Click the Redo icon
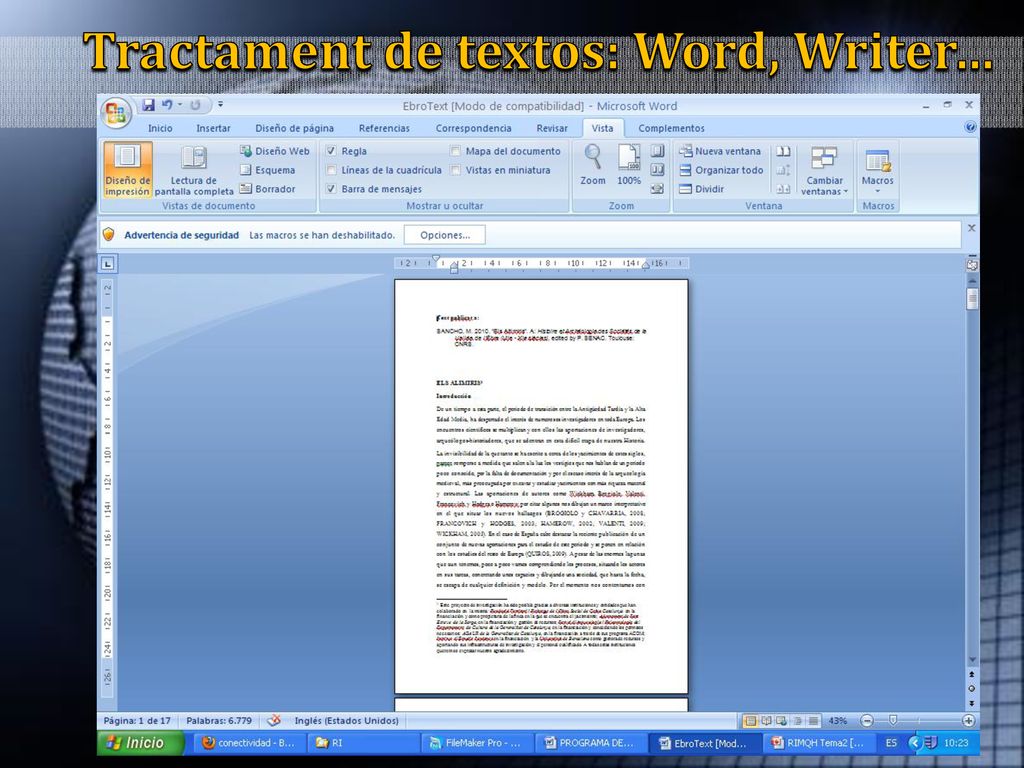The width and height of the screenshot is (1024, 768). [195, 104]
